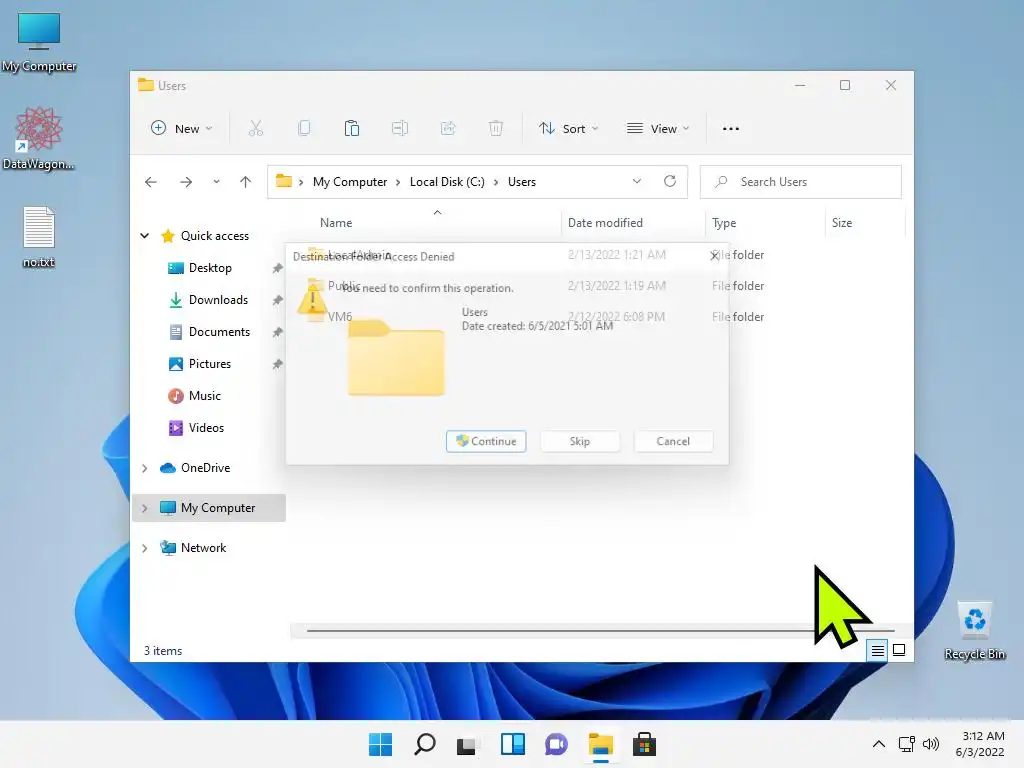The height and width of the screenshot is (768, 1024).
Task: Go forward with the right arrow
Action: [x=186, y=182]
